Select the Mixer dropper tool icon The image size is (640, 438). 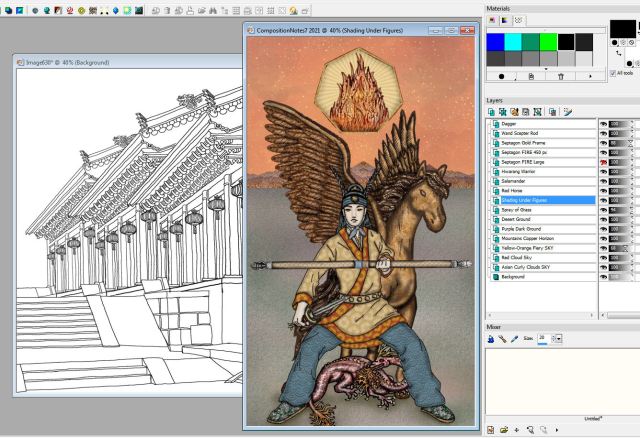pos(514,339)
